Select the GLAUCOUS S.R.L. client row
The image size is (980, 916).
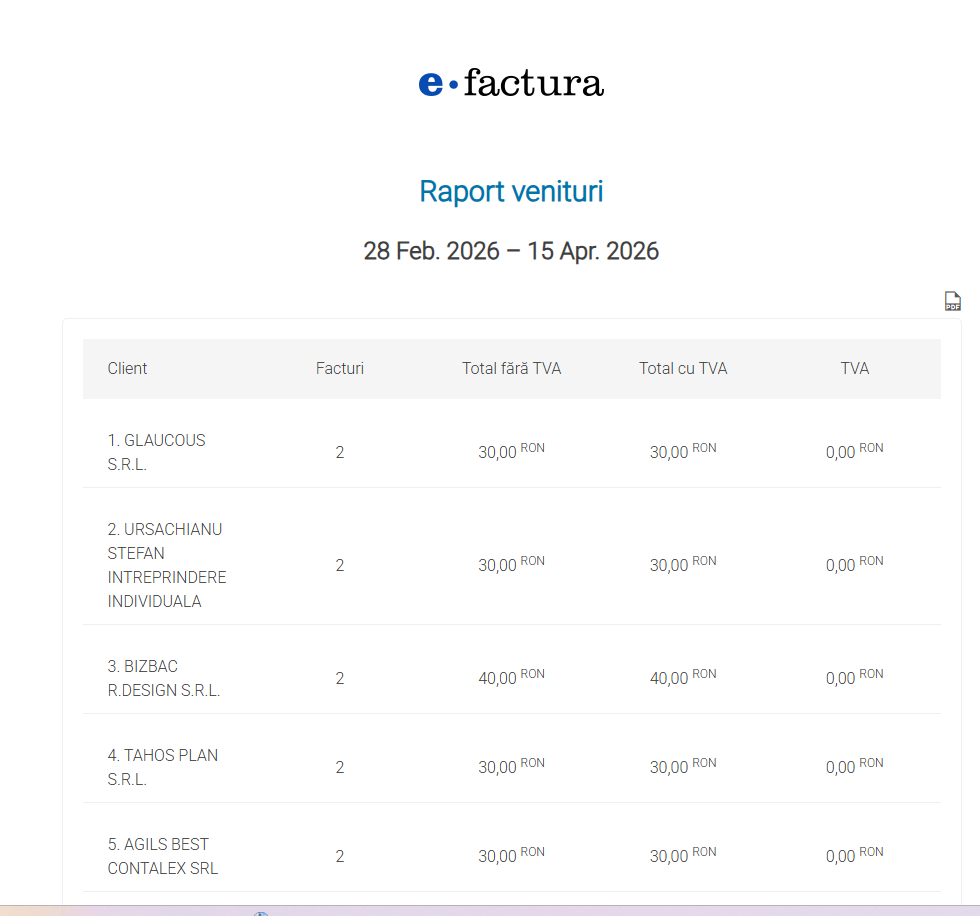tap(156, 452)
